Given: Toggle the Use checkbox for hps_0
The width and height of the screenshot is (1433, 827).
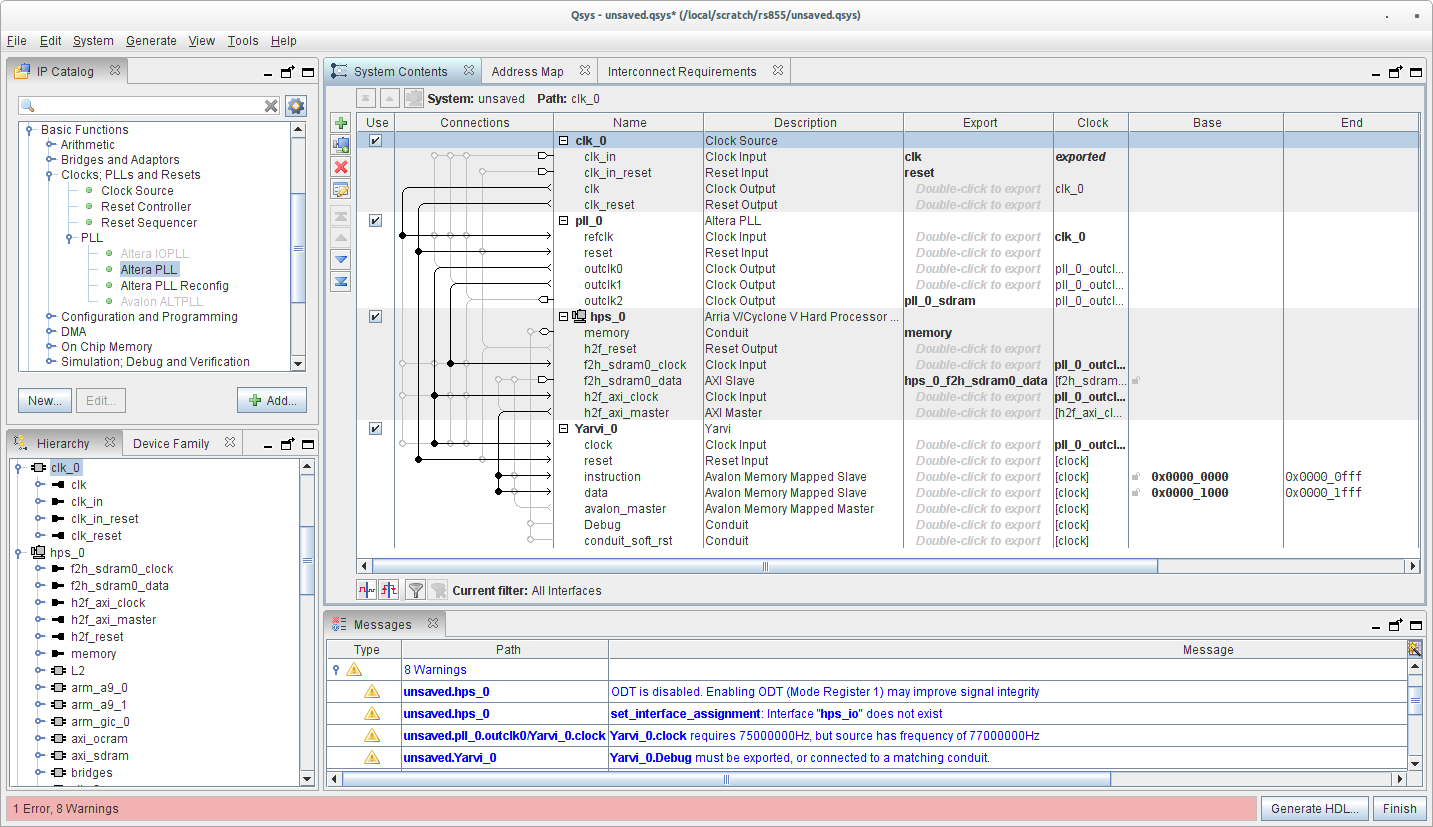Looking at the screenshot, I should 375,317.
